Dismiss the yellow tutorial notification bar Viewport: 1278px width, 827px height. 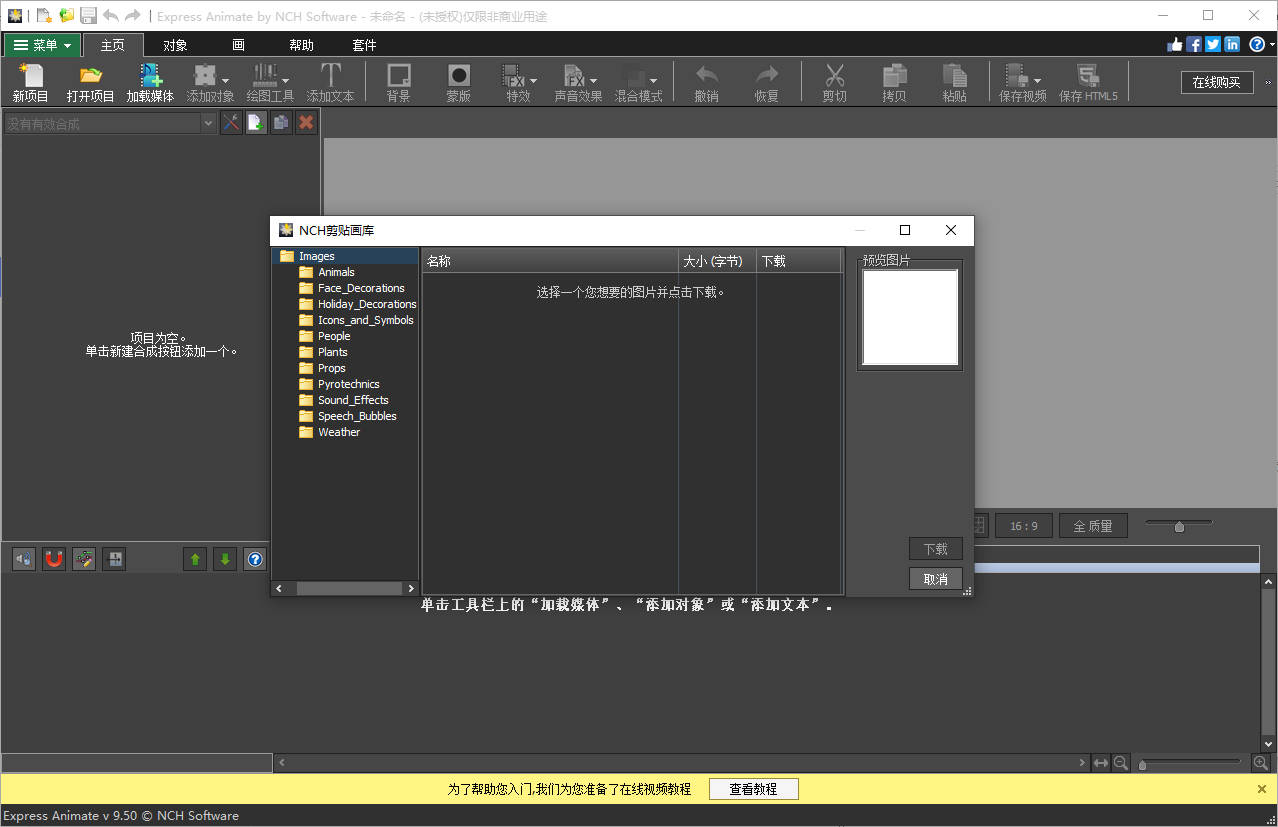1262,789
